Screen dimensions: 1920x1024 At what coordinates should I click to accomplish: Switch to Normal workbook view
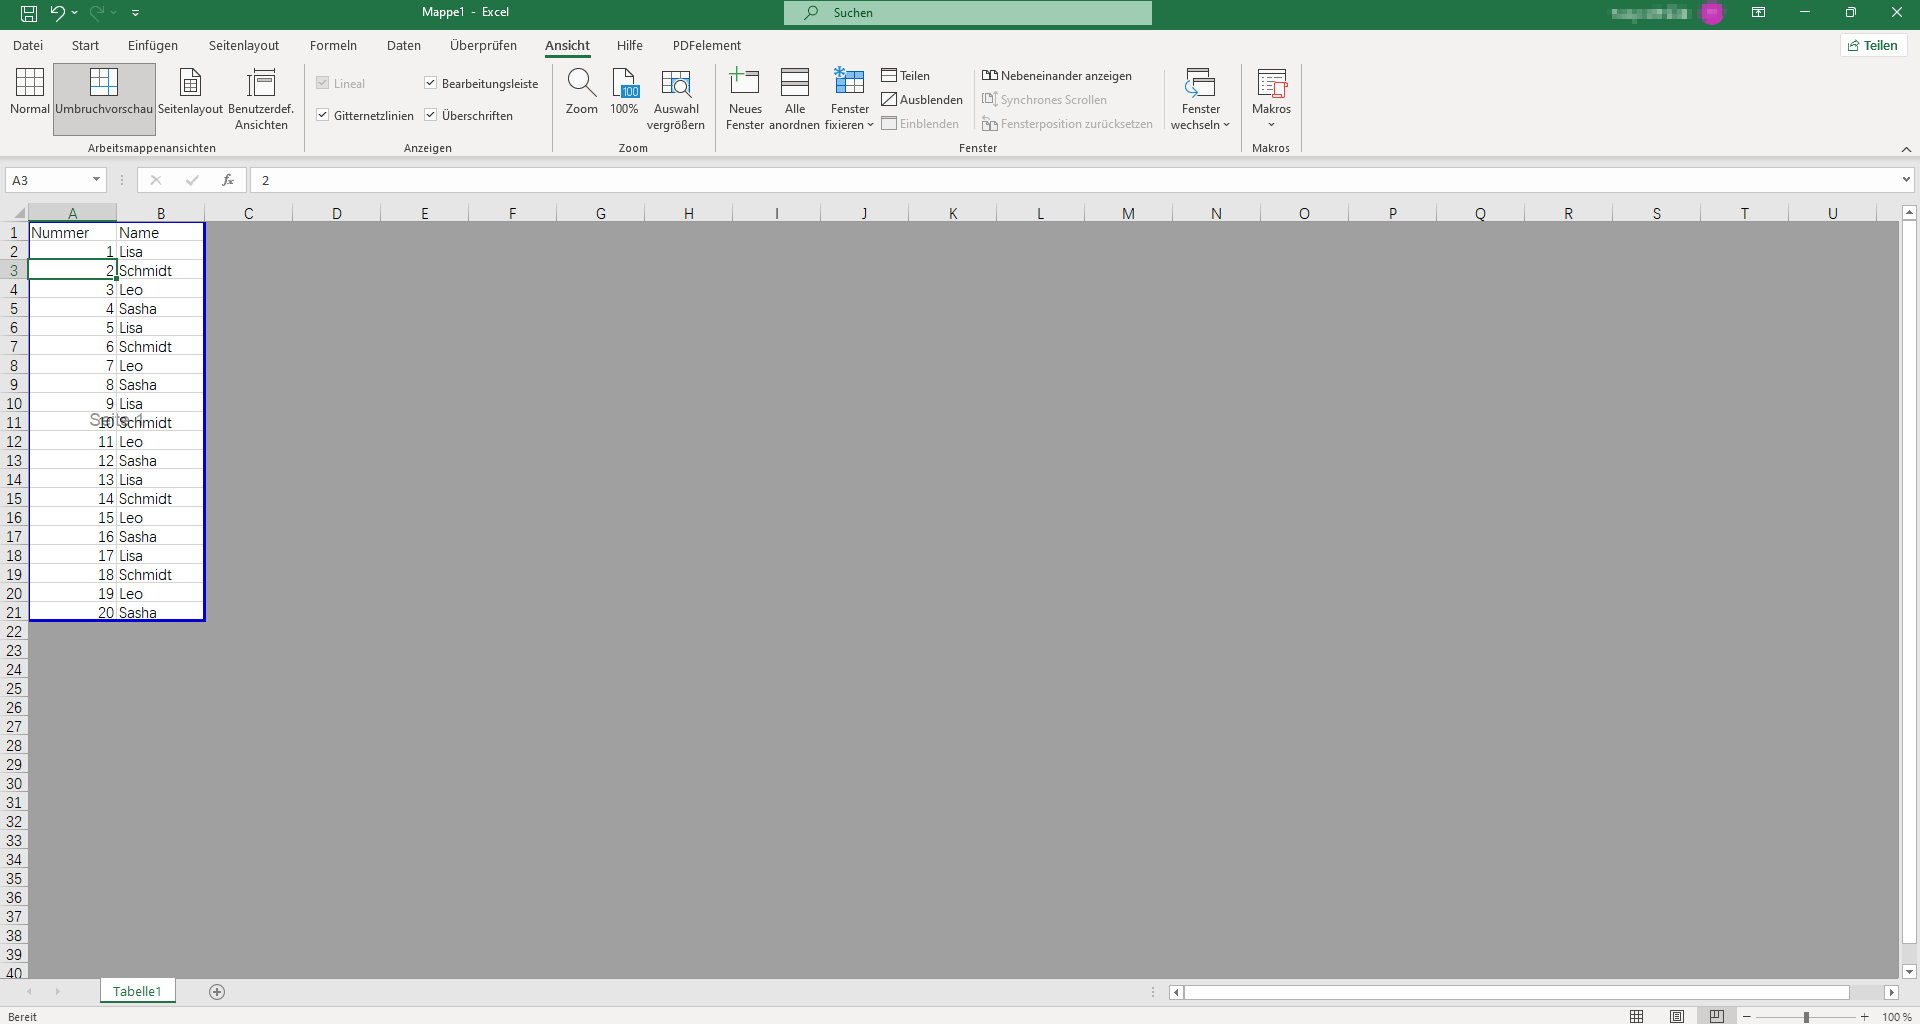tap(30, 92)
